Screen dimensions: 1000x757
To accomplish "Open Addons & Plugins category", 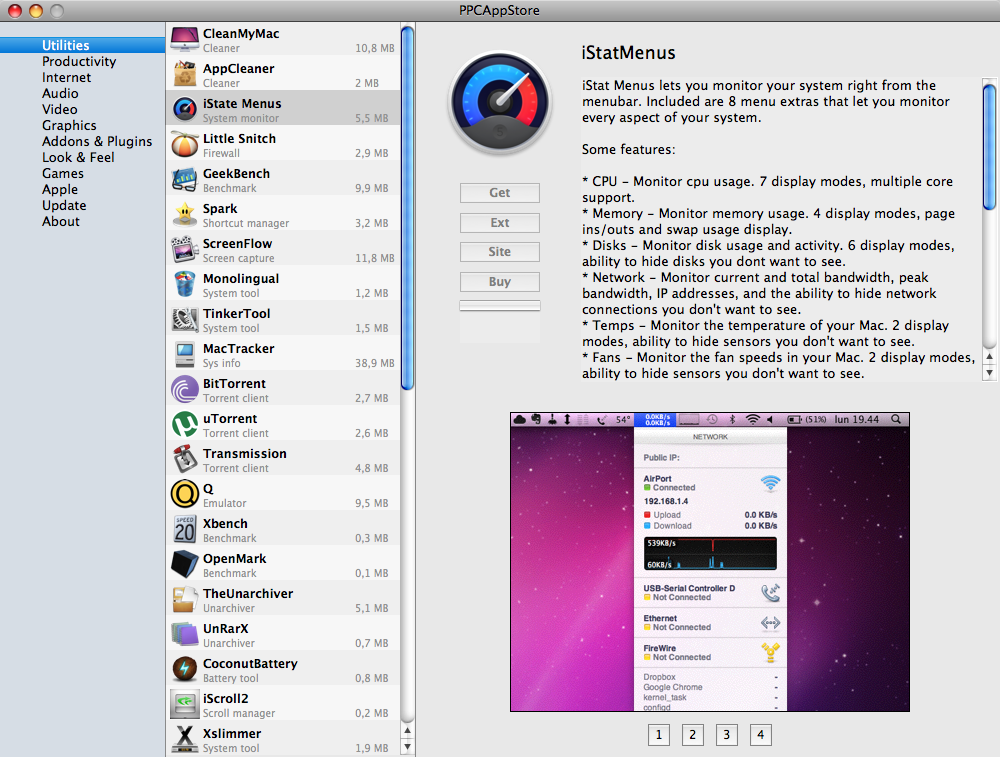I will [97, 141].
